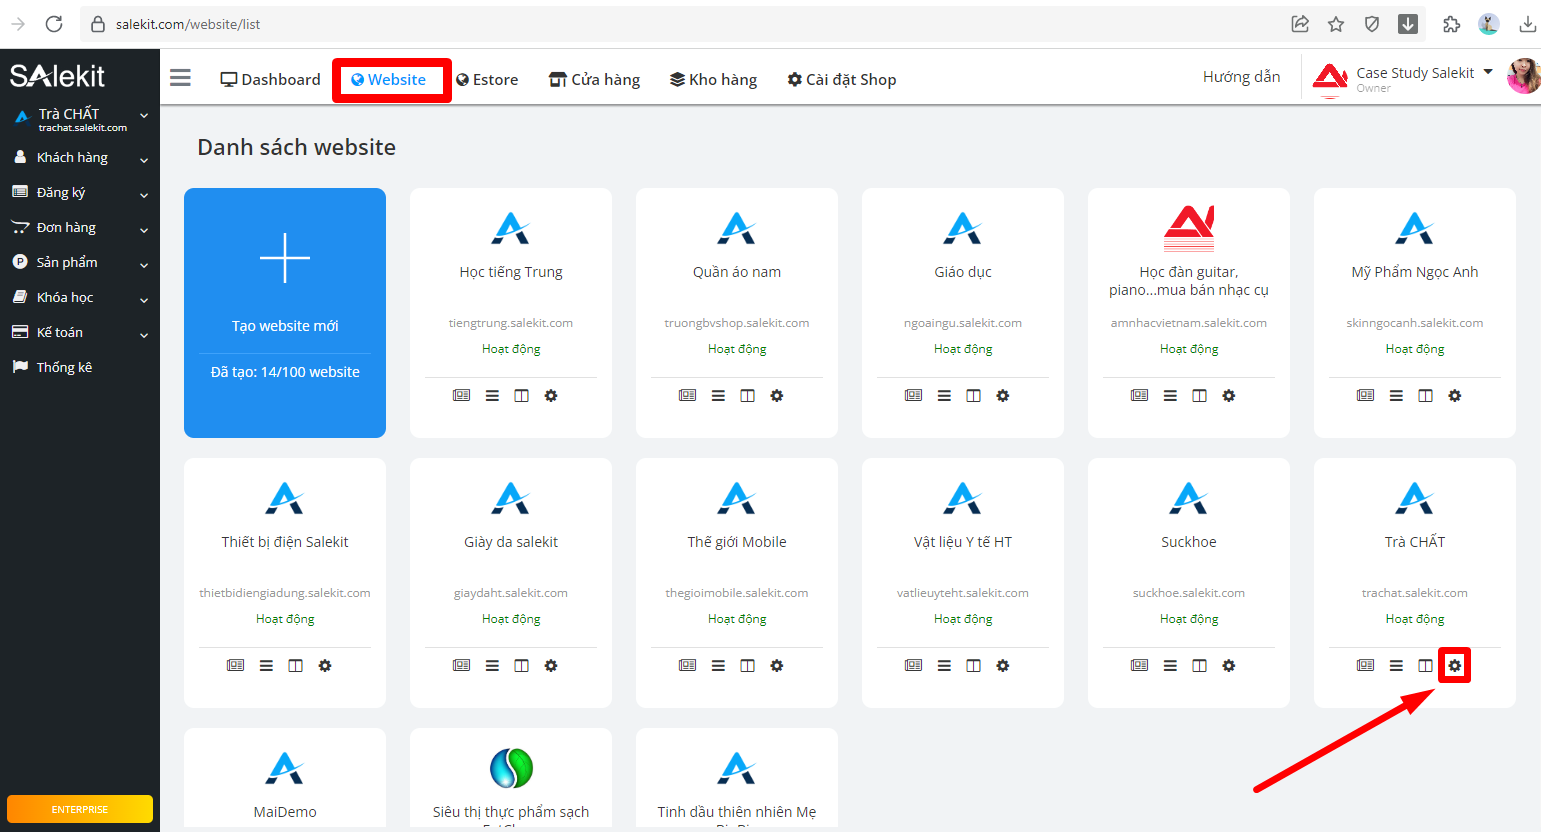
Task: Click the user avatar photo
Action: click(1524, 76)
